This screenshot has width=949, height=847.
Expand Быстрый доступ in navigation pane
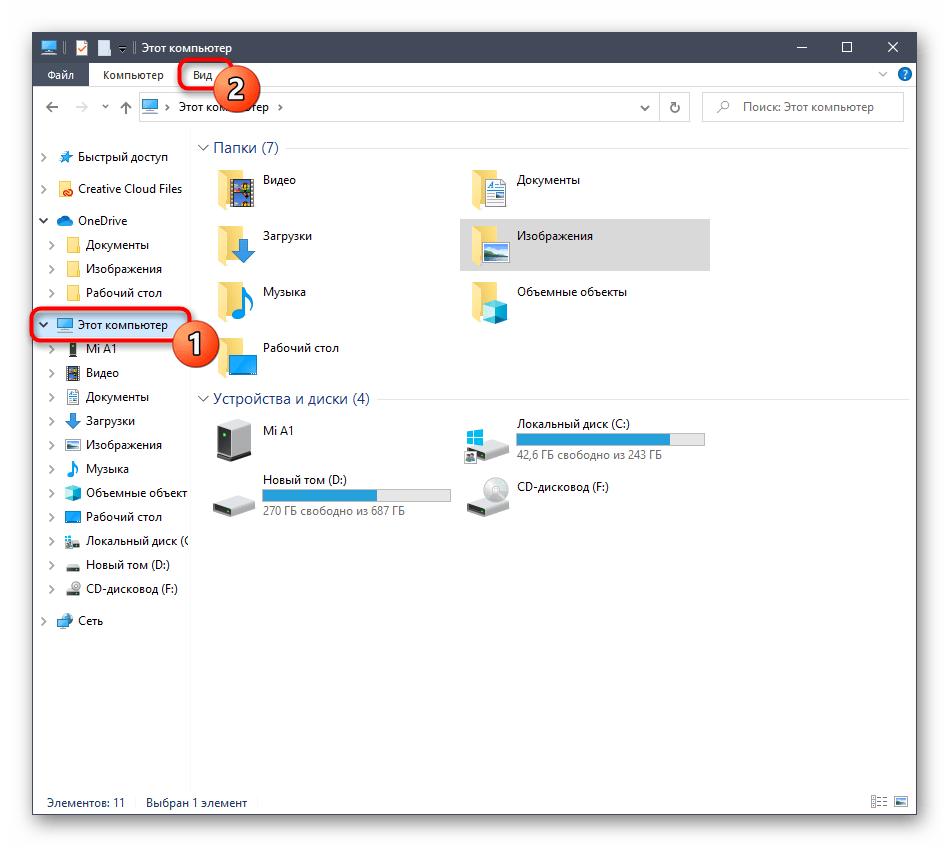coord(43,157)
